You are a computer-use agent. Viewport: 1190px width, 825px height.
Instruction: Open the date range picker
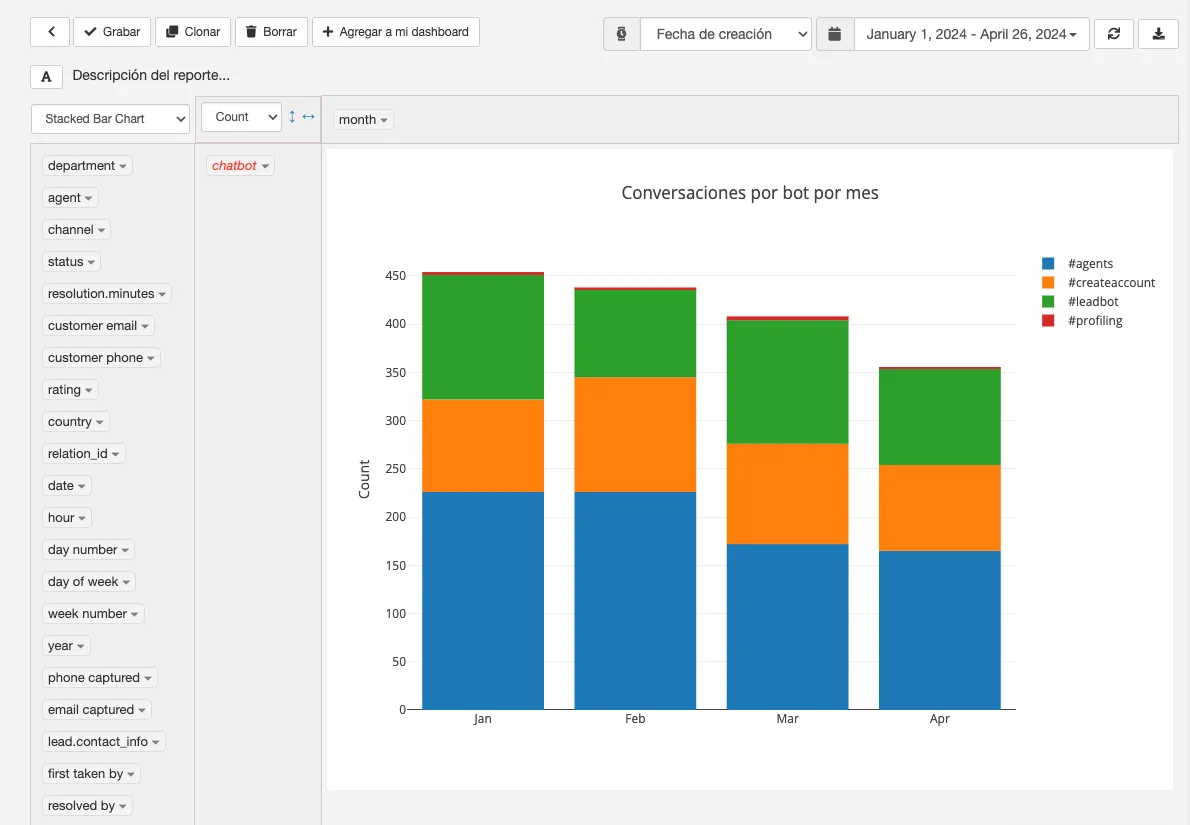click(971, 34)
